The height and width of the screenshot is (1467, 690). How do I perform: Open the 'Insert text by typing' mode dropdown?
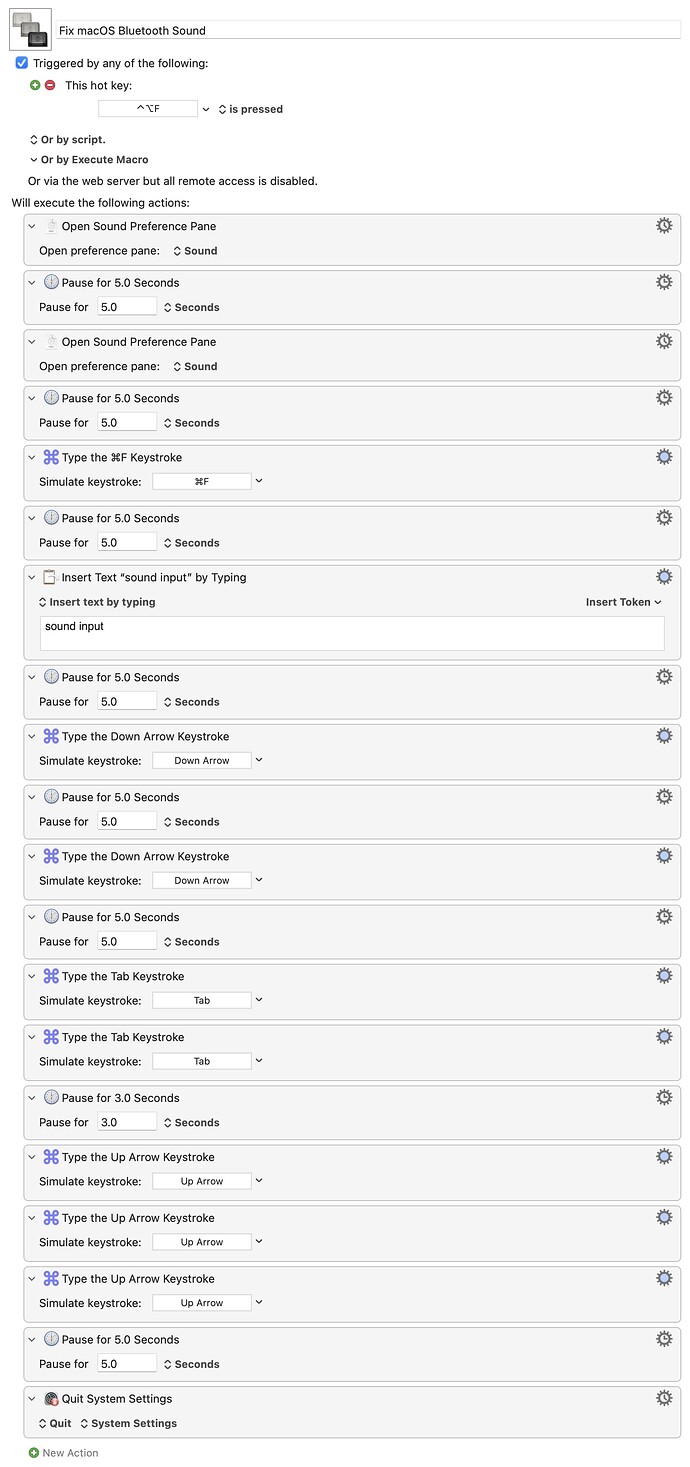point(97,602)
